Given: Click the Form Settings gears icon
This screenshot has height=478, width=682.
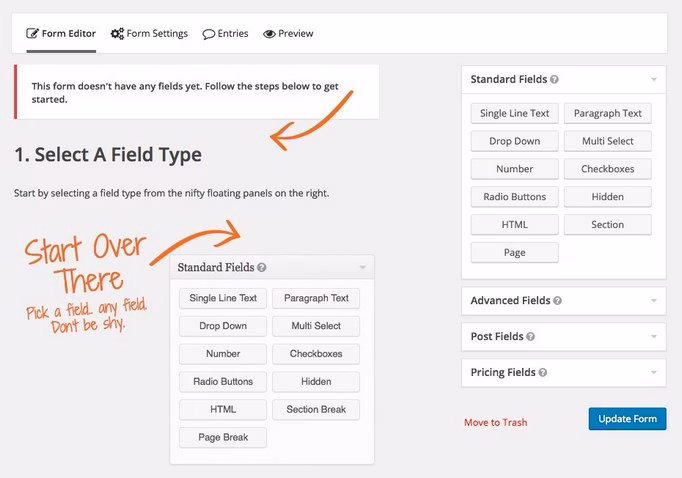Looking at the screenshot, I should (x=117, y=33).
